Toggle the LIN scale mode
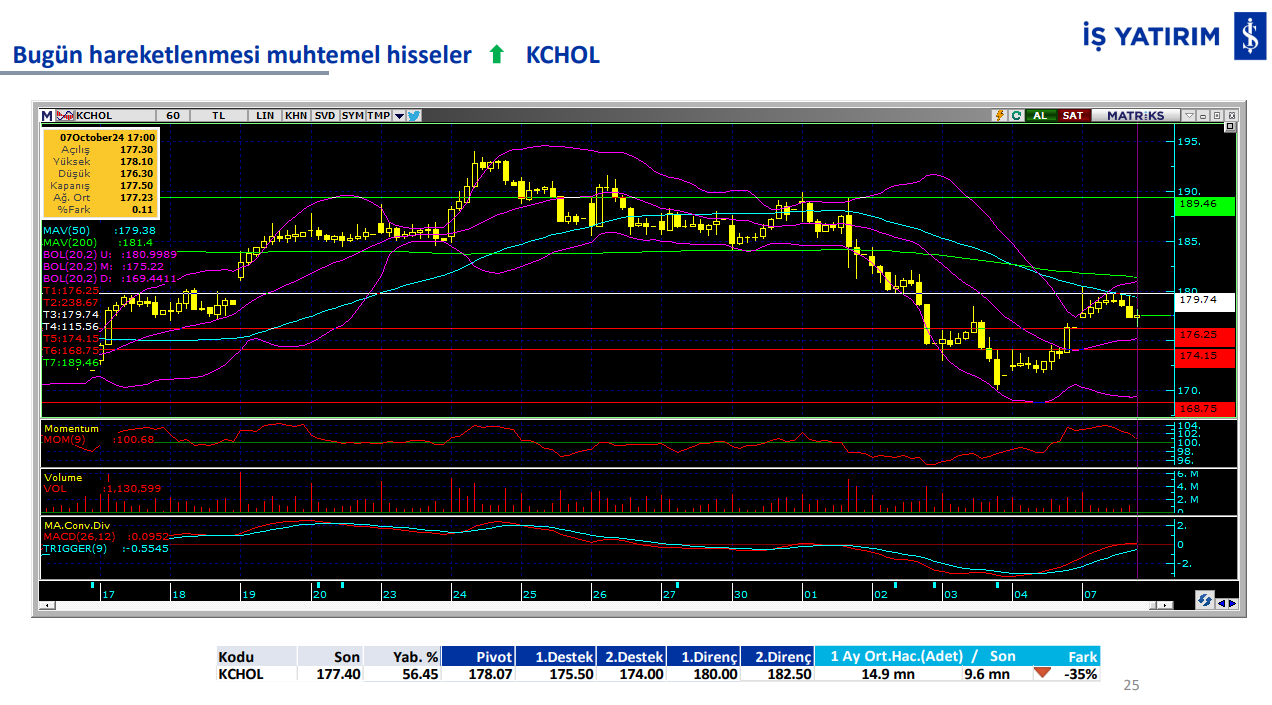This screenshot has height=705, width=1272. point(265,116)
